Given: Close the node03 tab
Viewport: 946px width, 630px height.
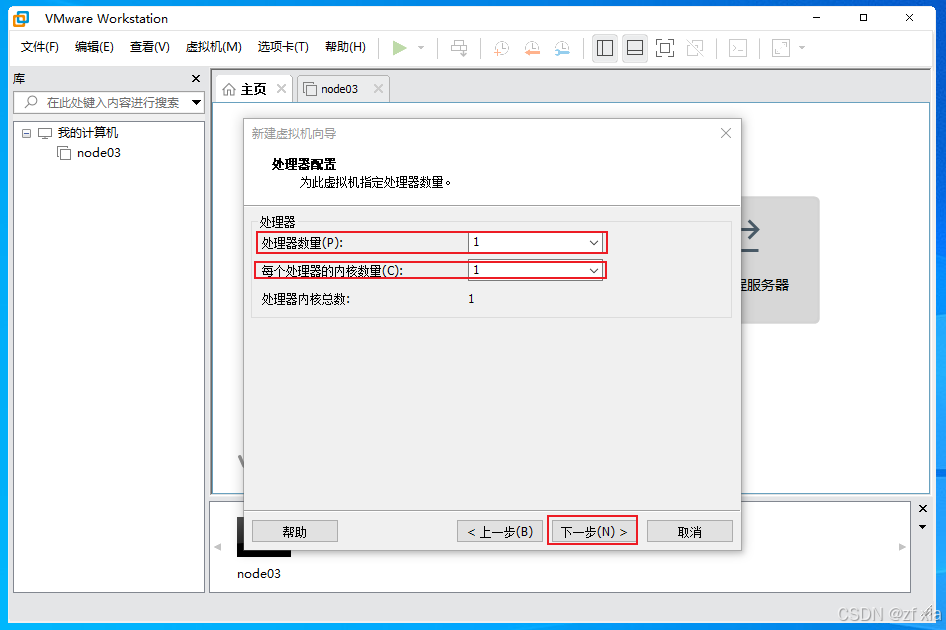Looking at the screenshot, I should click(x=378, y=89).
